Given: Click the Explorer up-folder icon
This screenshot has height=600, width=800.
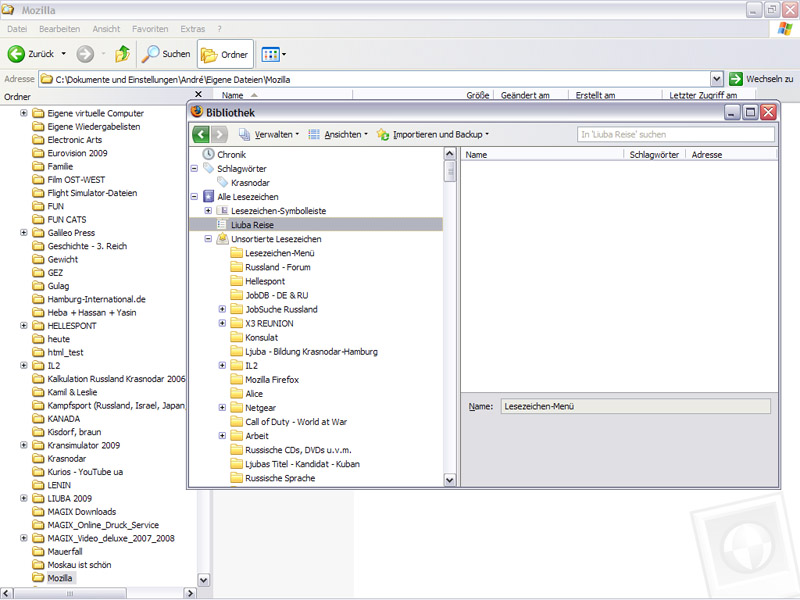Looking at the screenshot, I should pos(122,54).
